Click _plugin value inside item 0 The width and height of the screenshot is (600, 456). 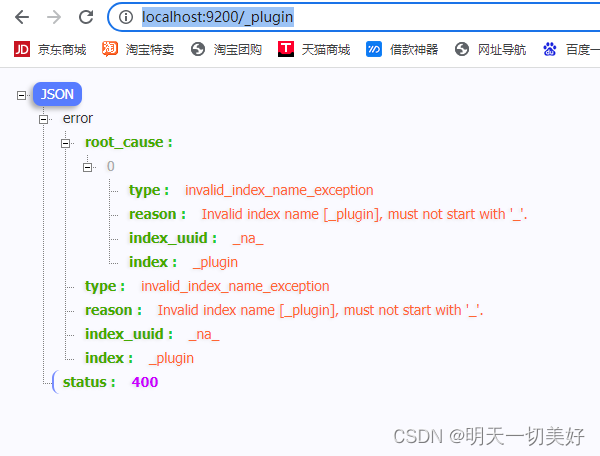(x=215, y=263)
